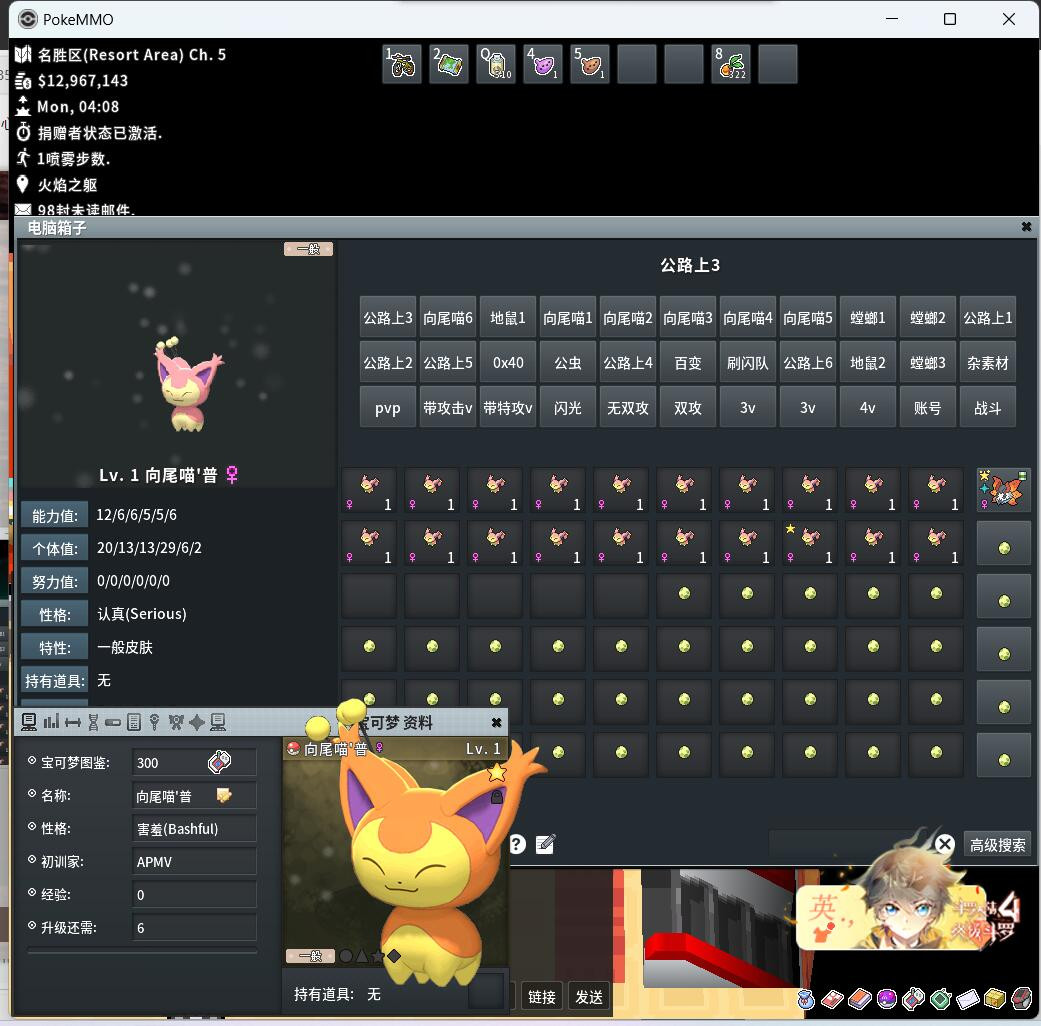Toggle the lock icon on Skitty portrait

click(x=497, y=798)
